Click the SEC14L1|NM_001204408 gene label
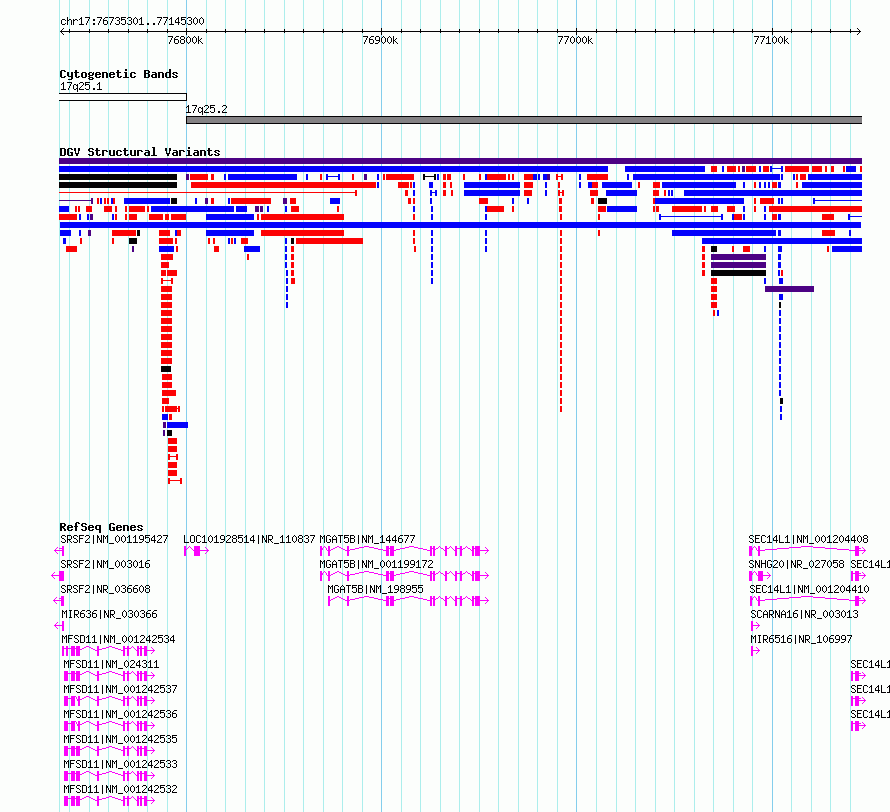The height and width of the screenshot is (812, 890). tap(808, 539)
